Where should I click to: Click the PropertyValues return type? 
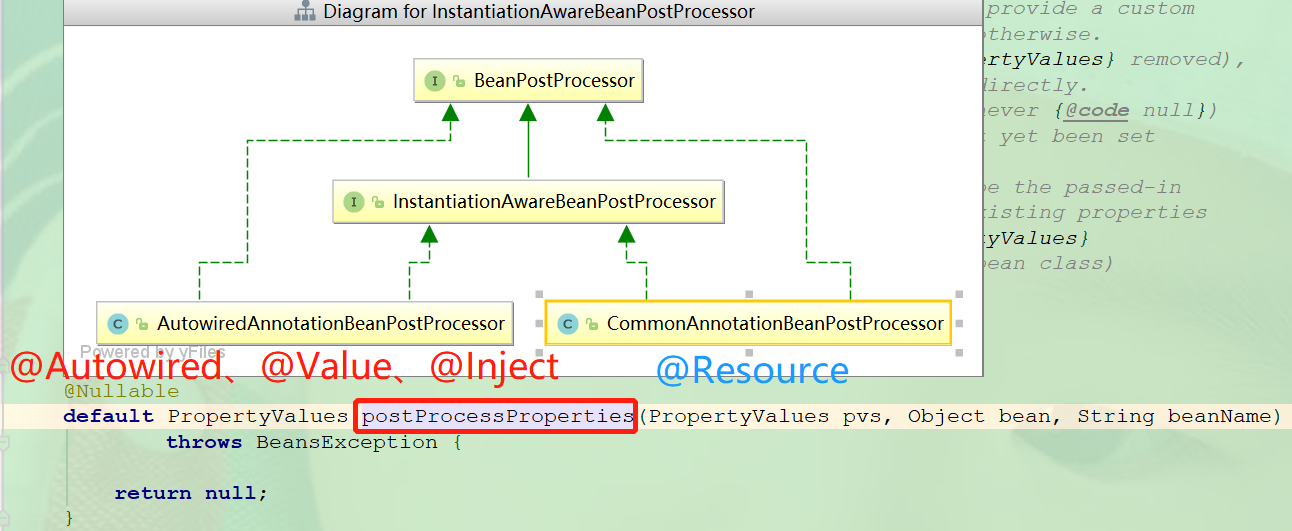(x=258, y=416)
